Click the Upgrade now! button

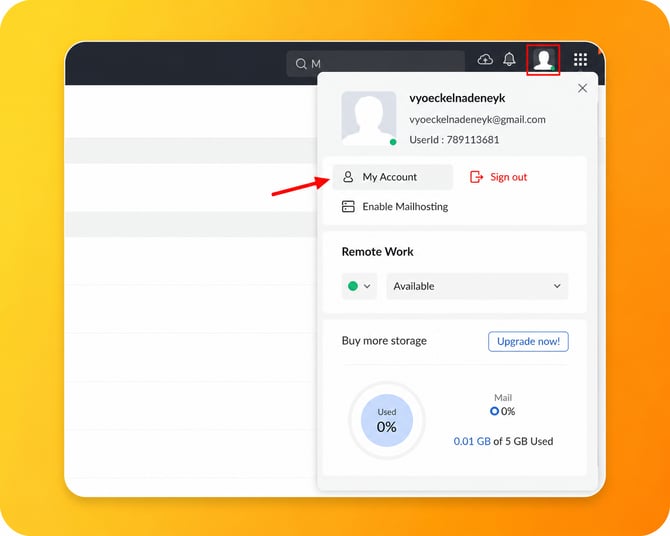(528, 342)
